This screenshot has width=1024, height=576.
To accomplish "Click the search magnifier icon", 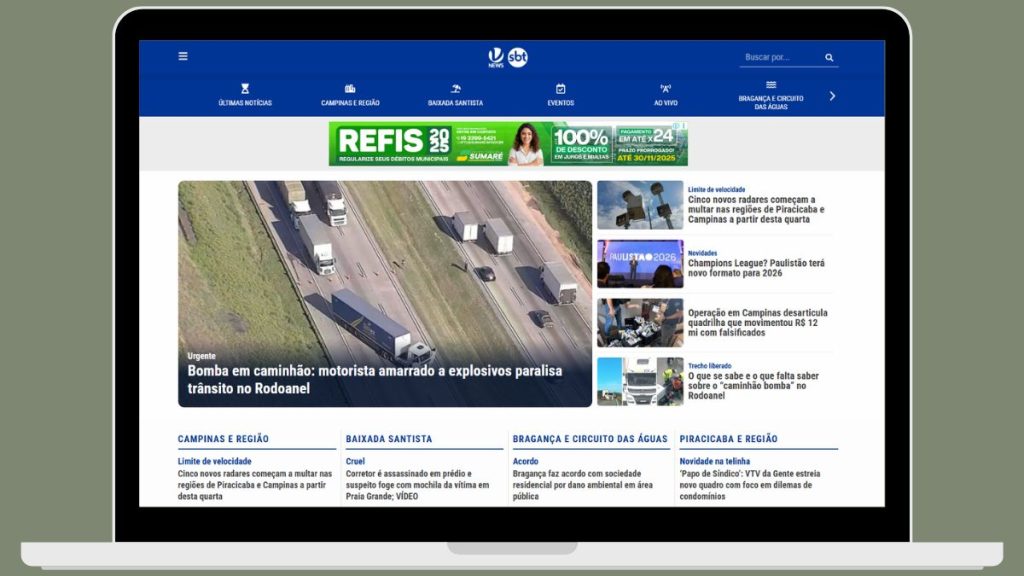I will 829,57.
